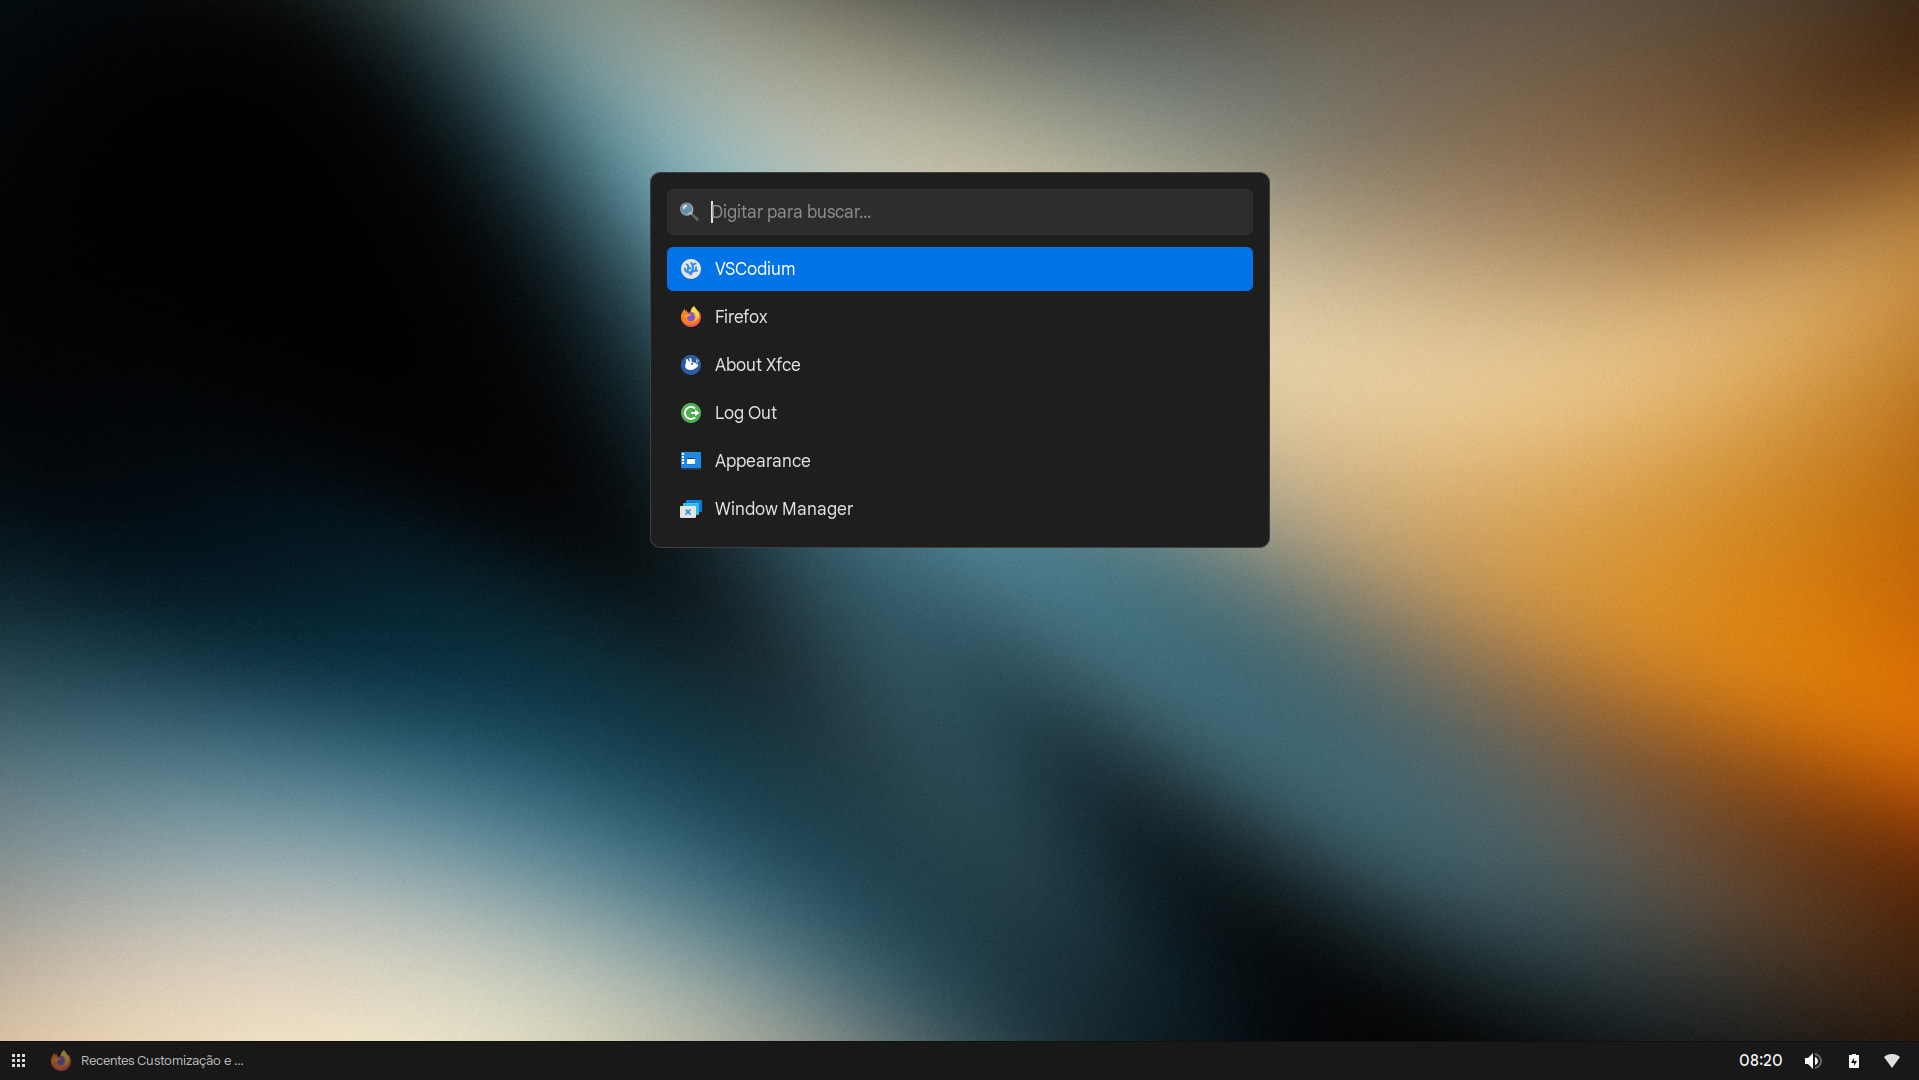Click the Firefox icon in launcher list

[x=691, y=317]
